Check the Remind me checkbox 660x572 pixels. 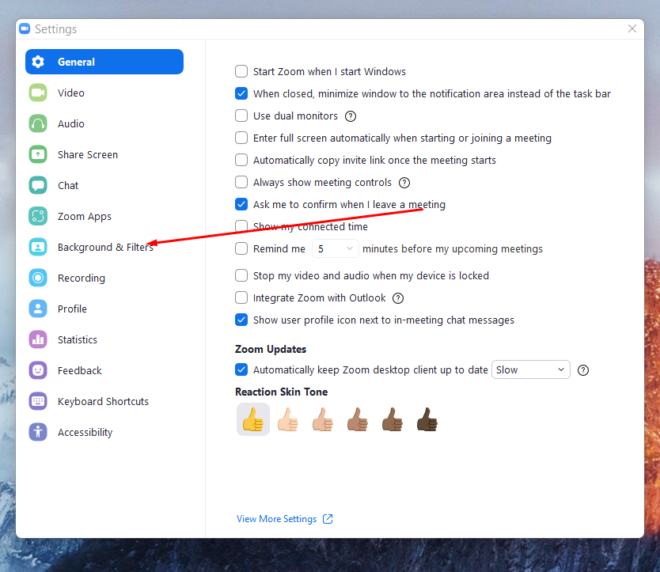241,248
